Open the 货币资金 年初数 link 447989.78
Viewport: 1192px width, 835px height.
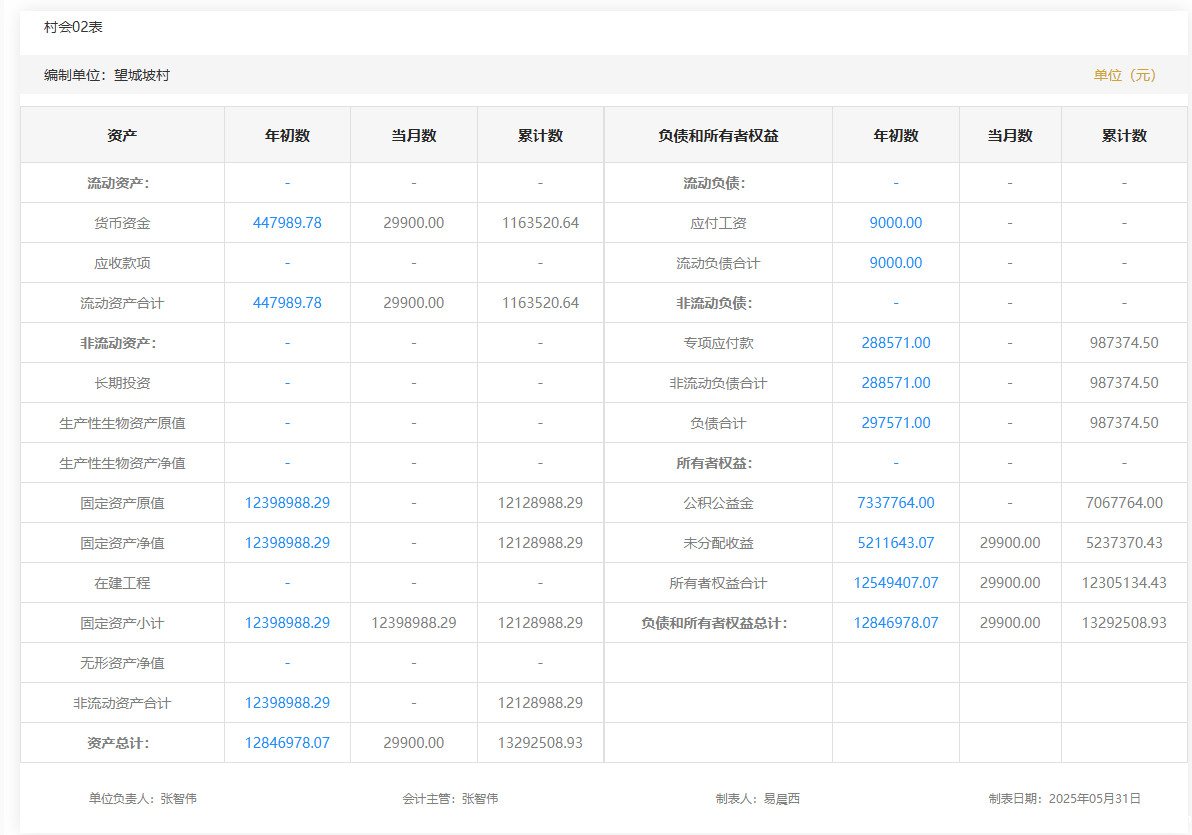tap(287, 223)
